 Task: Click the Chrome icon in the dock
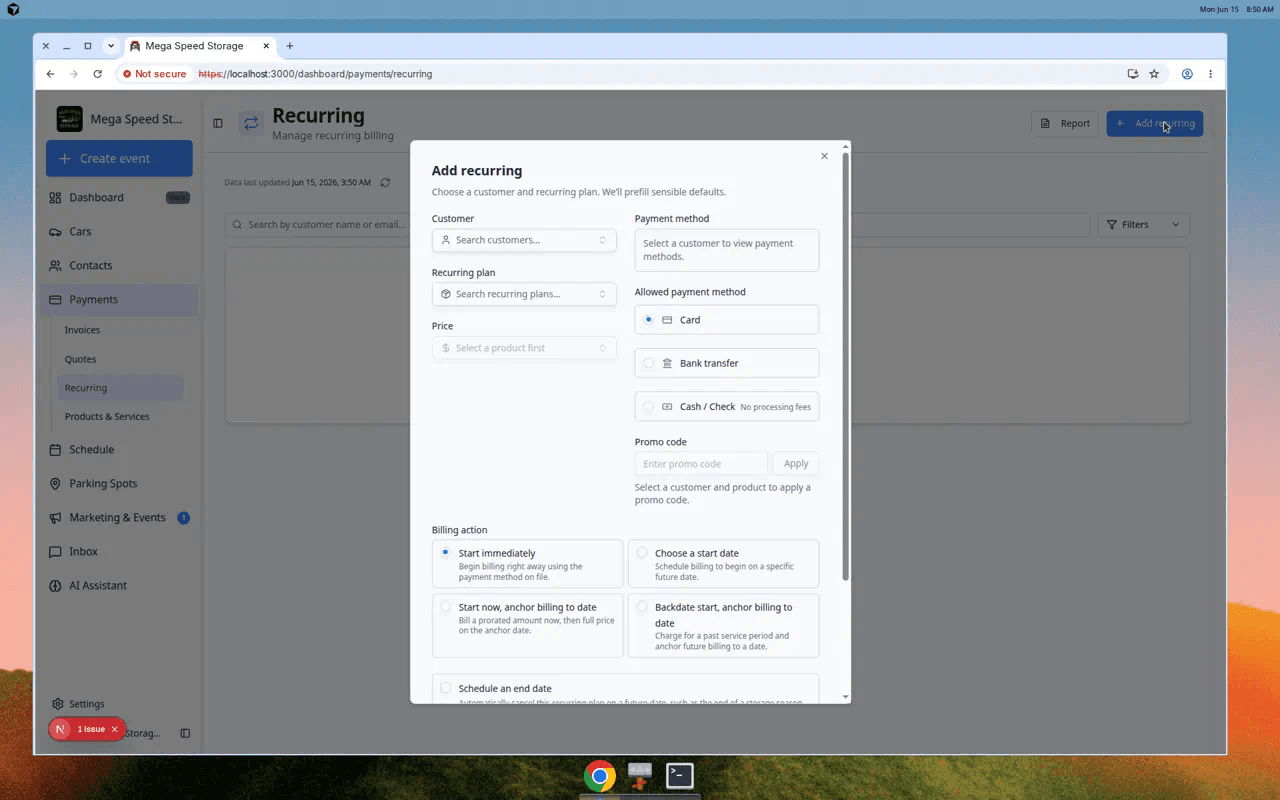(x=600, y=775)
